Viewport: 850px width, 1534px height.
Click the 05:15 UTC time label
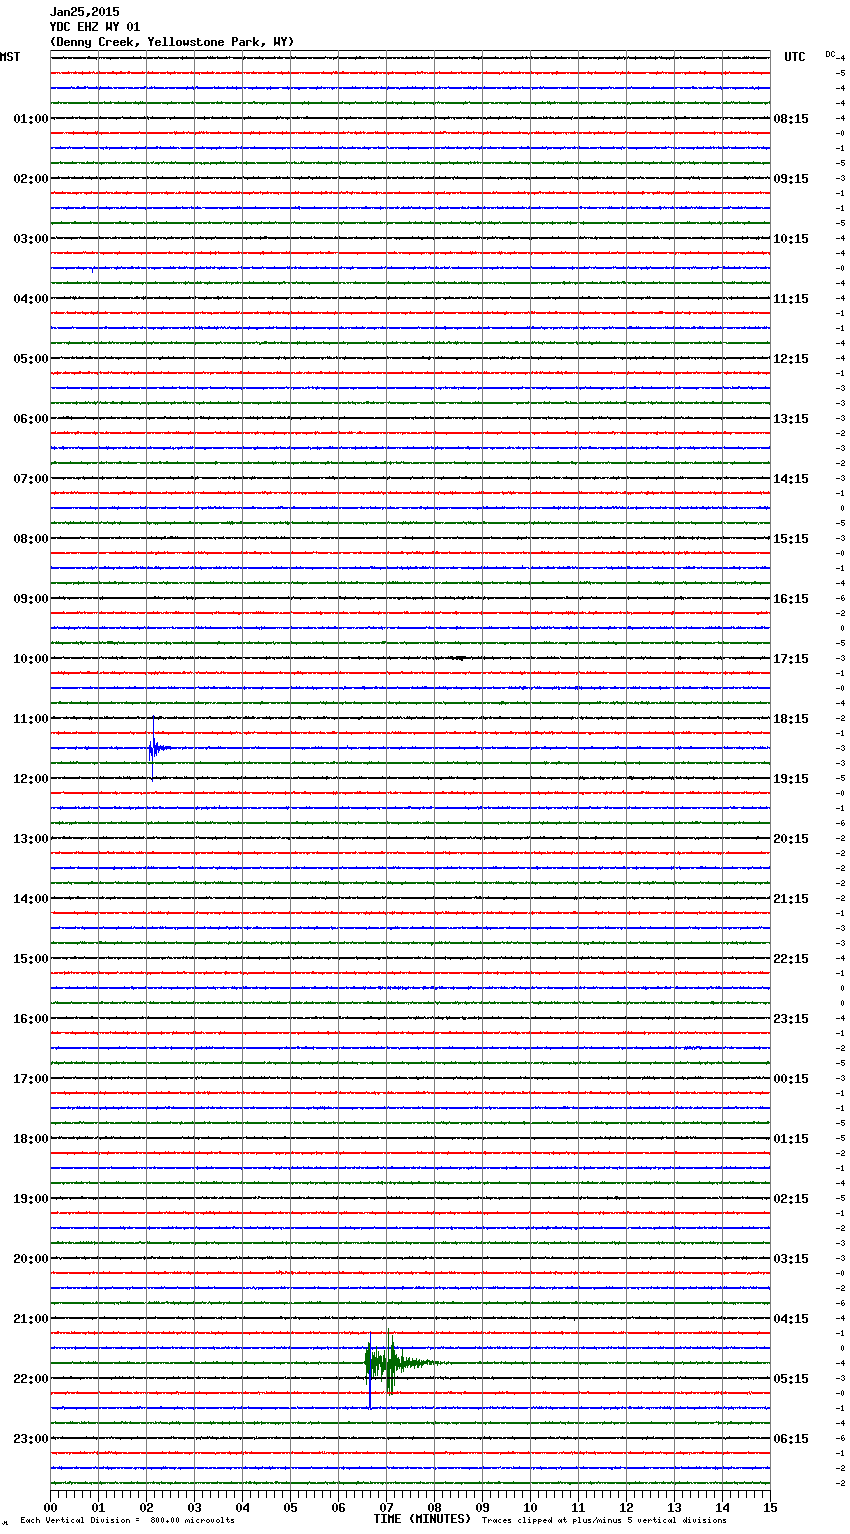click(791, 1379)
